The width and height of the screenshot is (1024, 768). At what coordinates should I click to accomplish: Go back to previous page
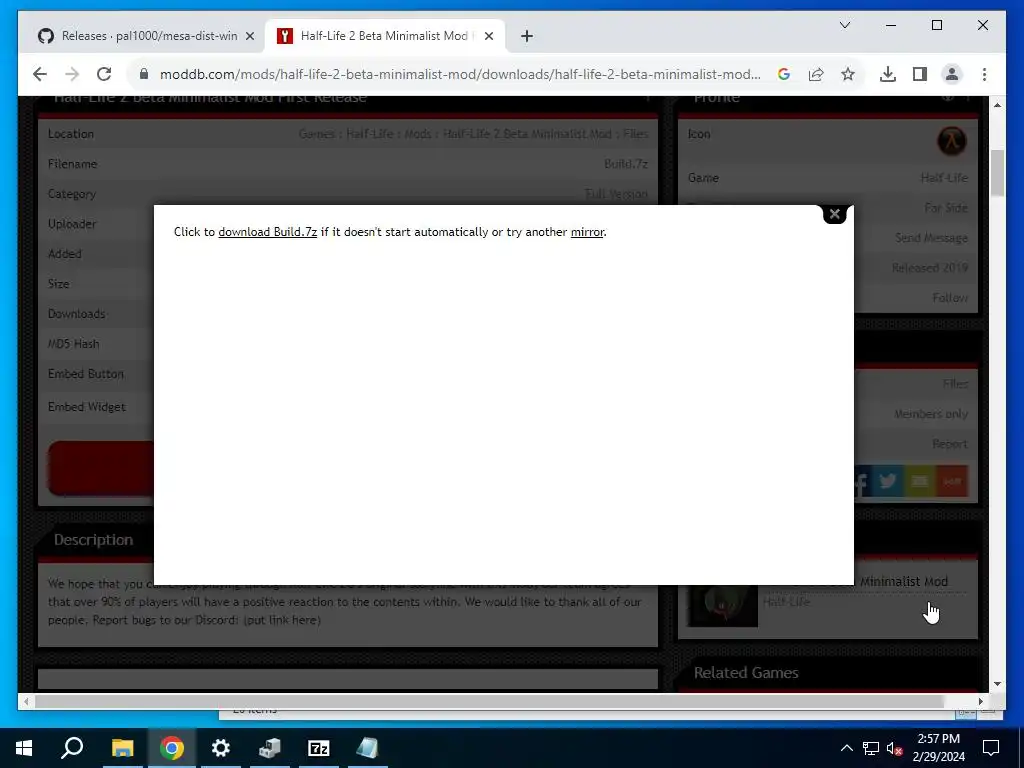point(40,74)
